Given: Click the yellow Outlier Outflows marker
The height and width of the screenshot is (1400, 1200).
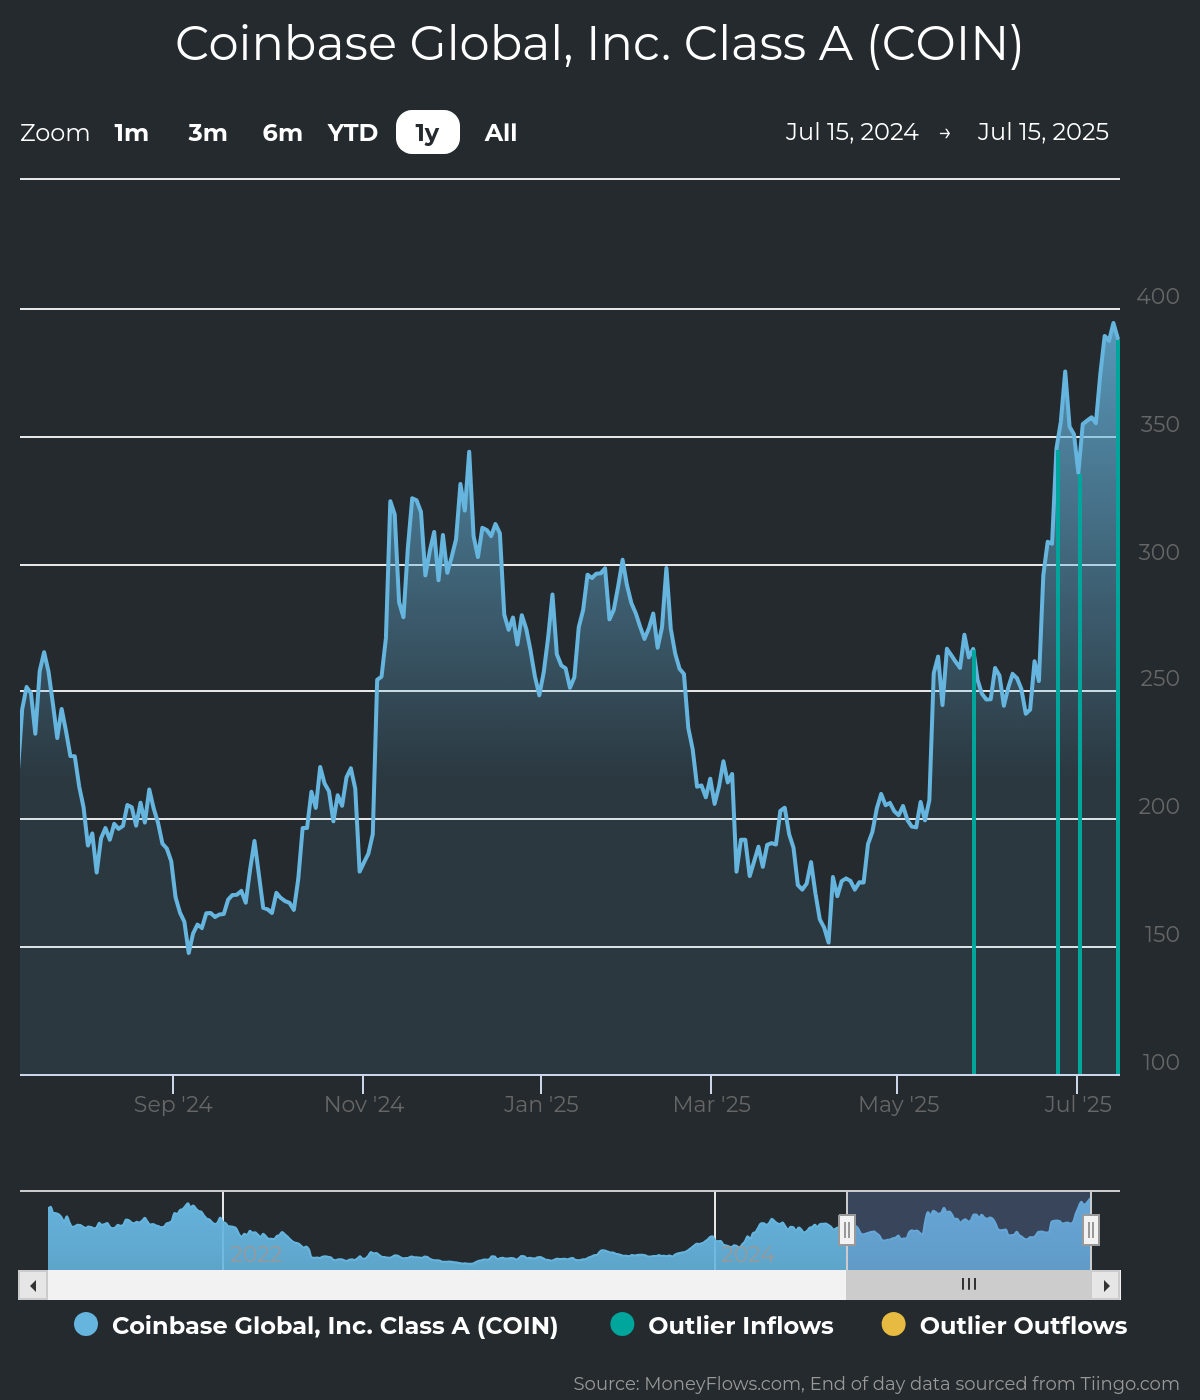Looking at the screenshot, I should tap(893, 1325).
